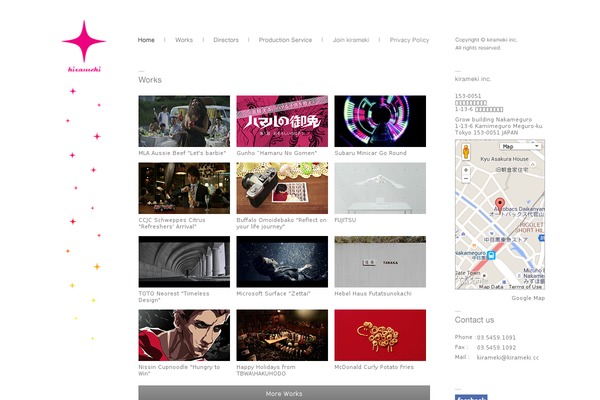Click the fax number 03.5459.1092
This screenshot has width=600, height=400.
click(x=496, y=348)
